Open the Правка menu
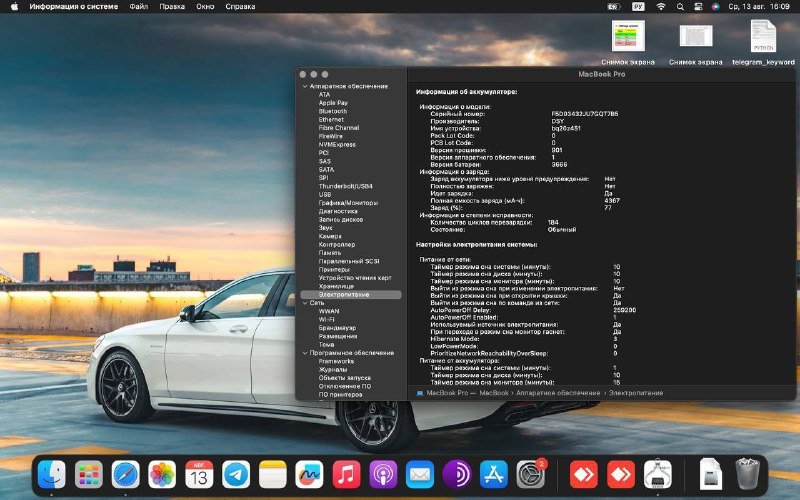Viewport: 800px width, 500px height. tap(172, 7)
